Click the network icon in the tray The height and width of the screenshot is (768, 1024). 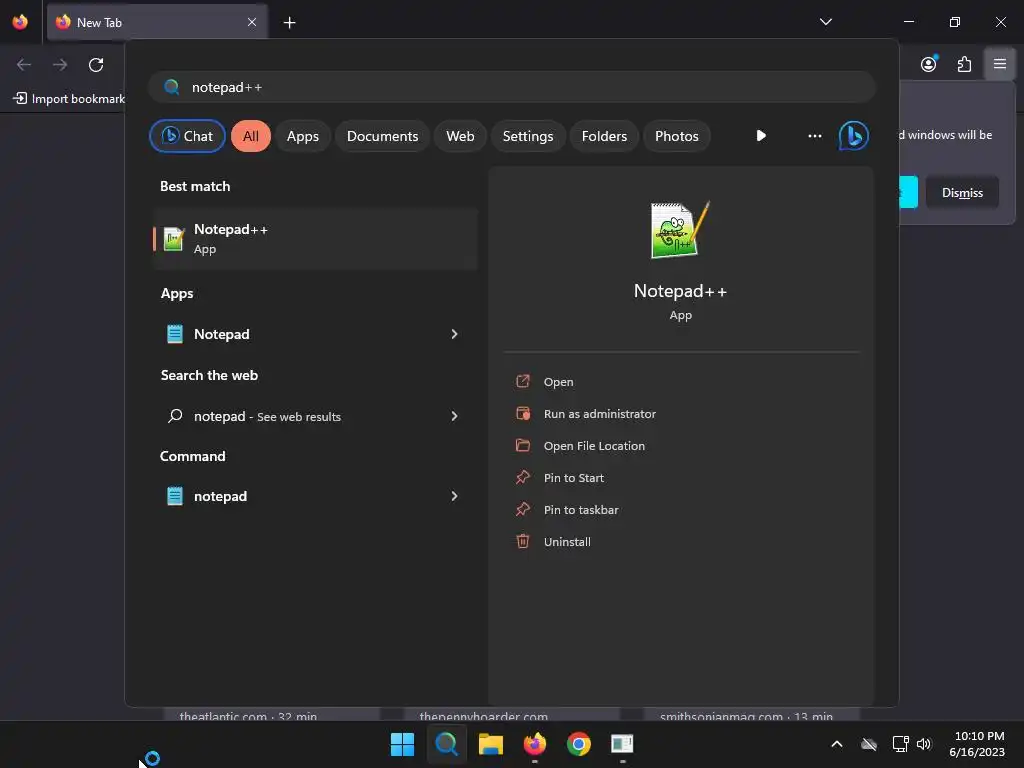[901, 744]
